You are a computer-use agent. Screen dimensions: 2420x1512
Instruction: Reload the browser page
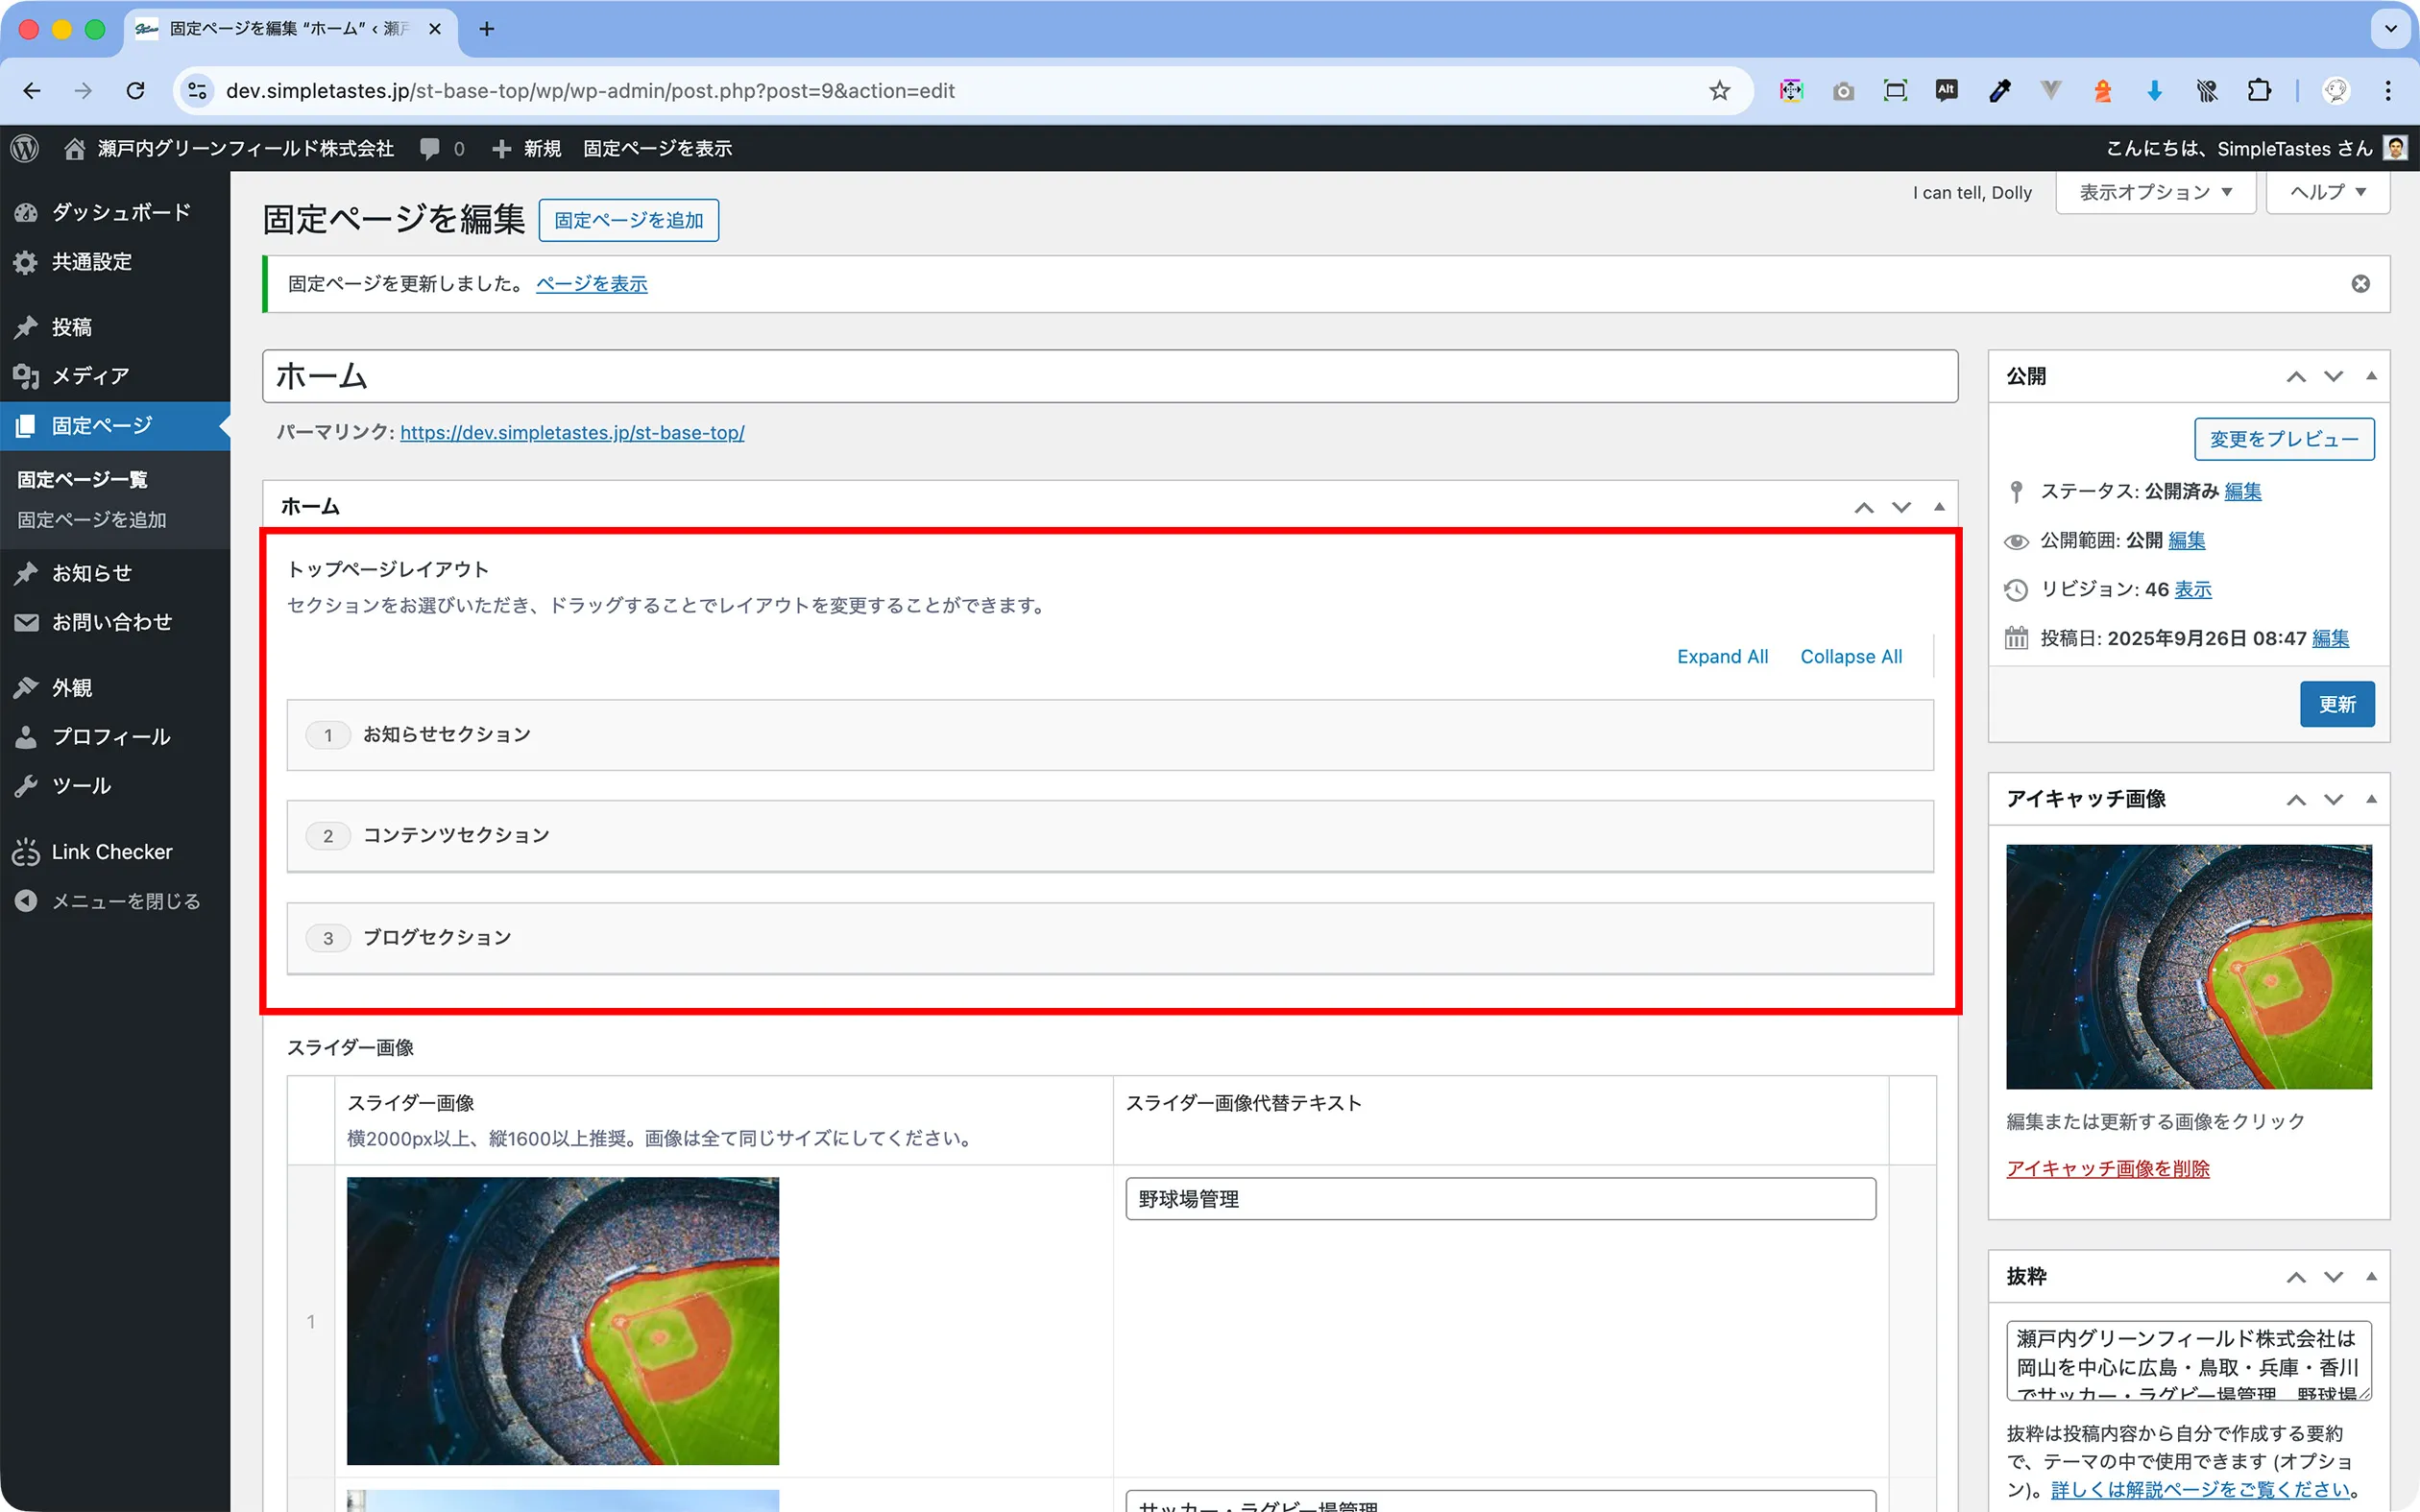click(x=135, y=91)
